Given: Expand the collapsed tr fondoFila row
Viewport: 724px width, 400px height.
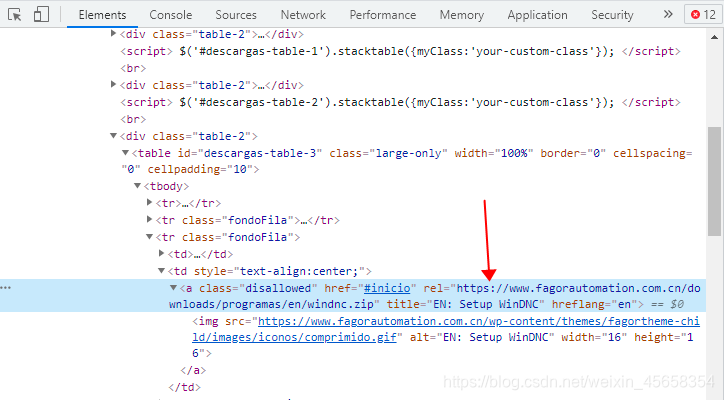Looking at the screenshot, I should 149,219.
